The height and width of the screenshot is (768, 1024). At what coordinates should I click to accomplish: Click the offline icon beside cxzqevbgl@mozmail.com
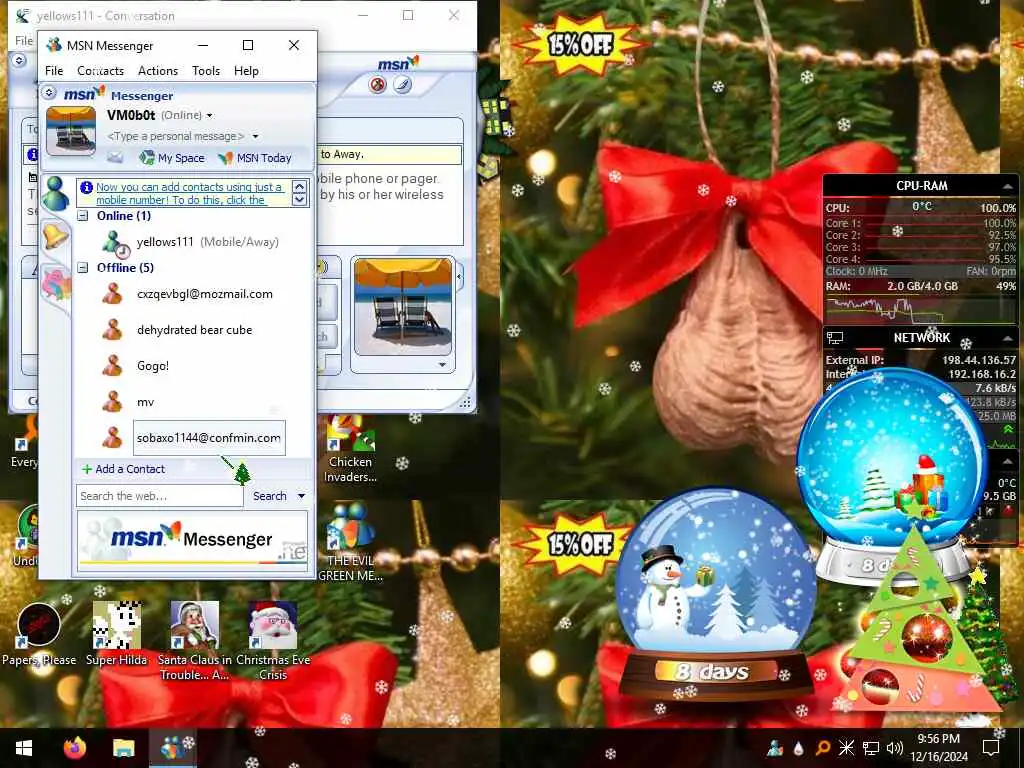[112, 294]
